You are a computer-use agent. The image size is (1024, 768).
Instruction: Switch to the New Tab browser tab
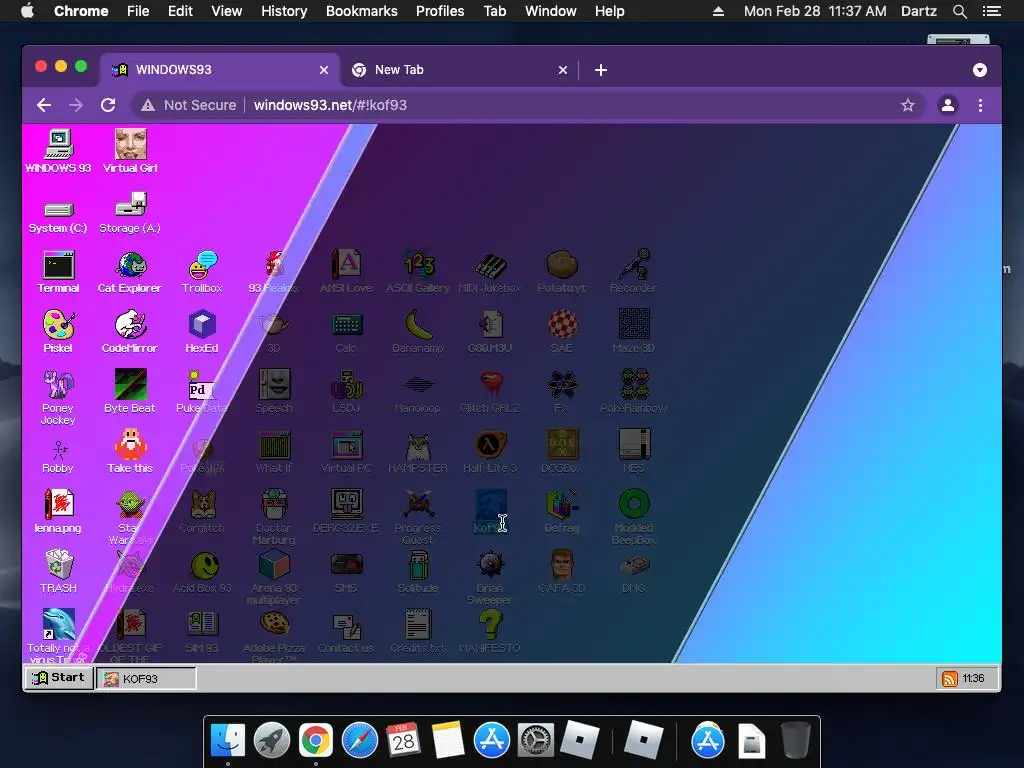click(459, 70)
